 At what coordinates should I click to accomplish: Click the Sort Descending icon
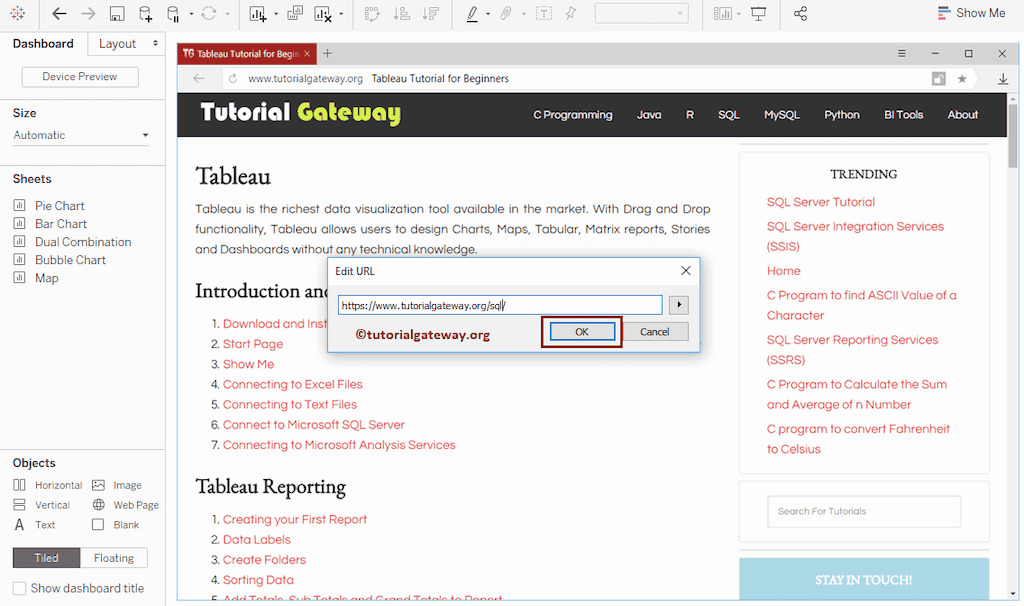(x=430, y=14)
